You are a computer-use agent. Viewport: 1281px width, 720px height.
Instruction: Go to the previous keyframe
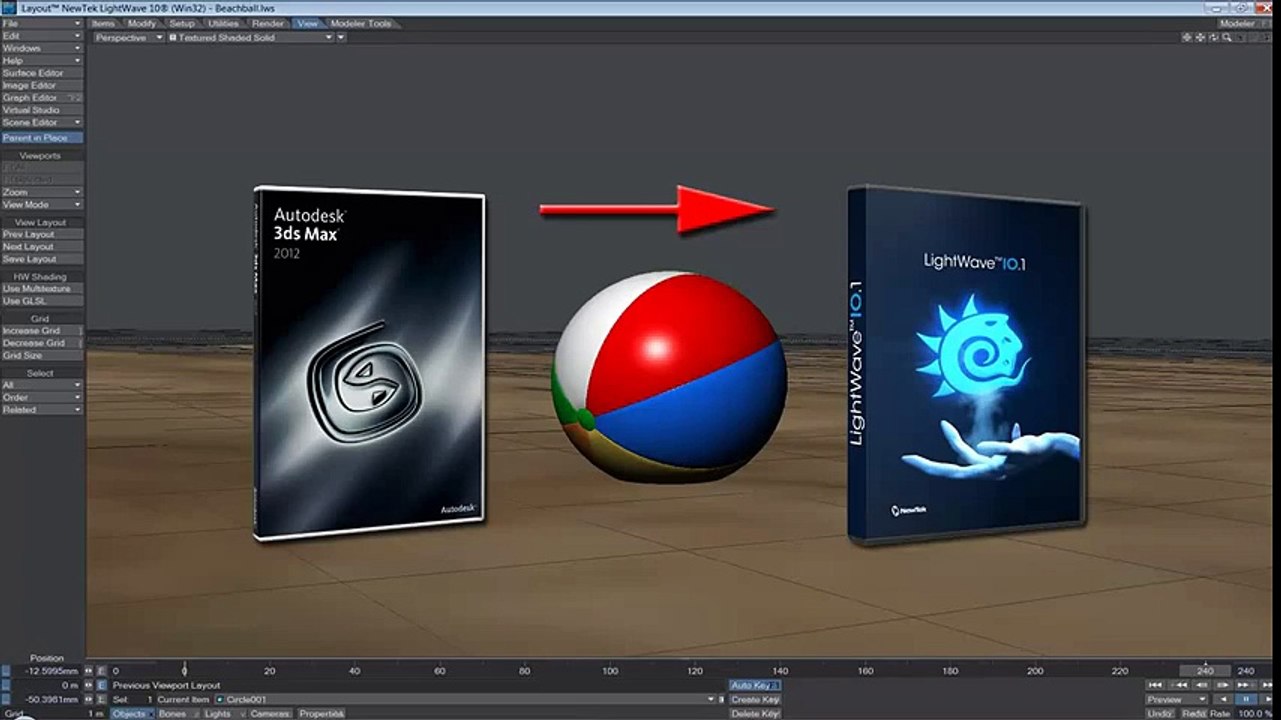pos(1178,685)
